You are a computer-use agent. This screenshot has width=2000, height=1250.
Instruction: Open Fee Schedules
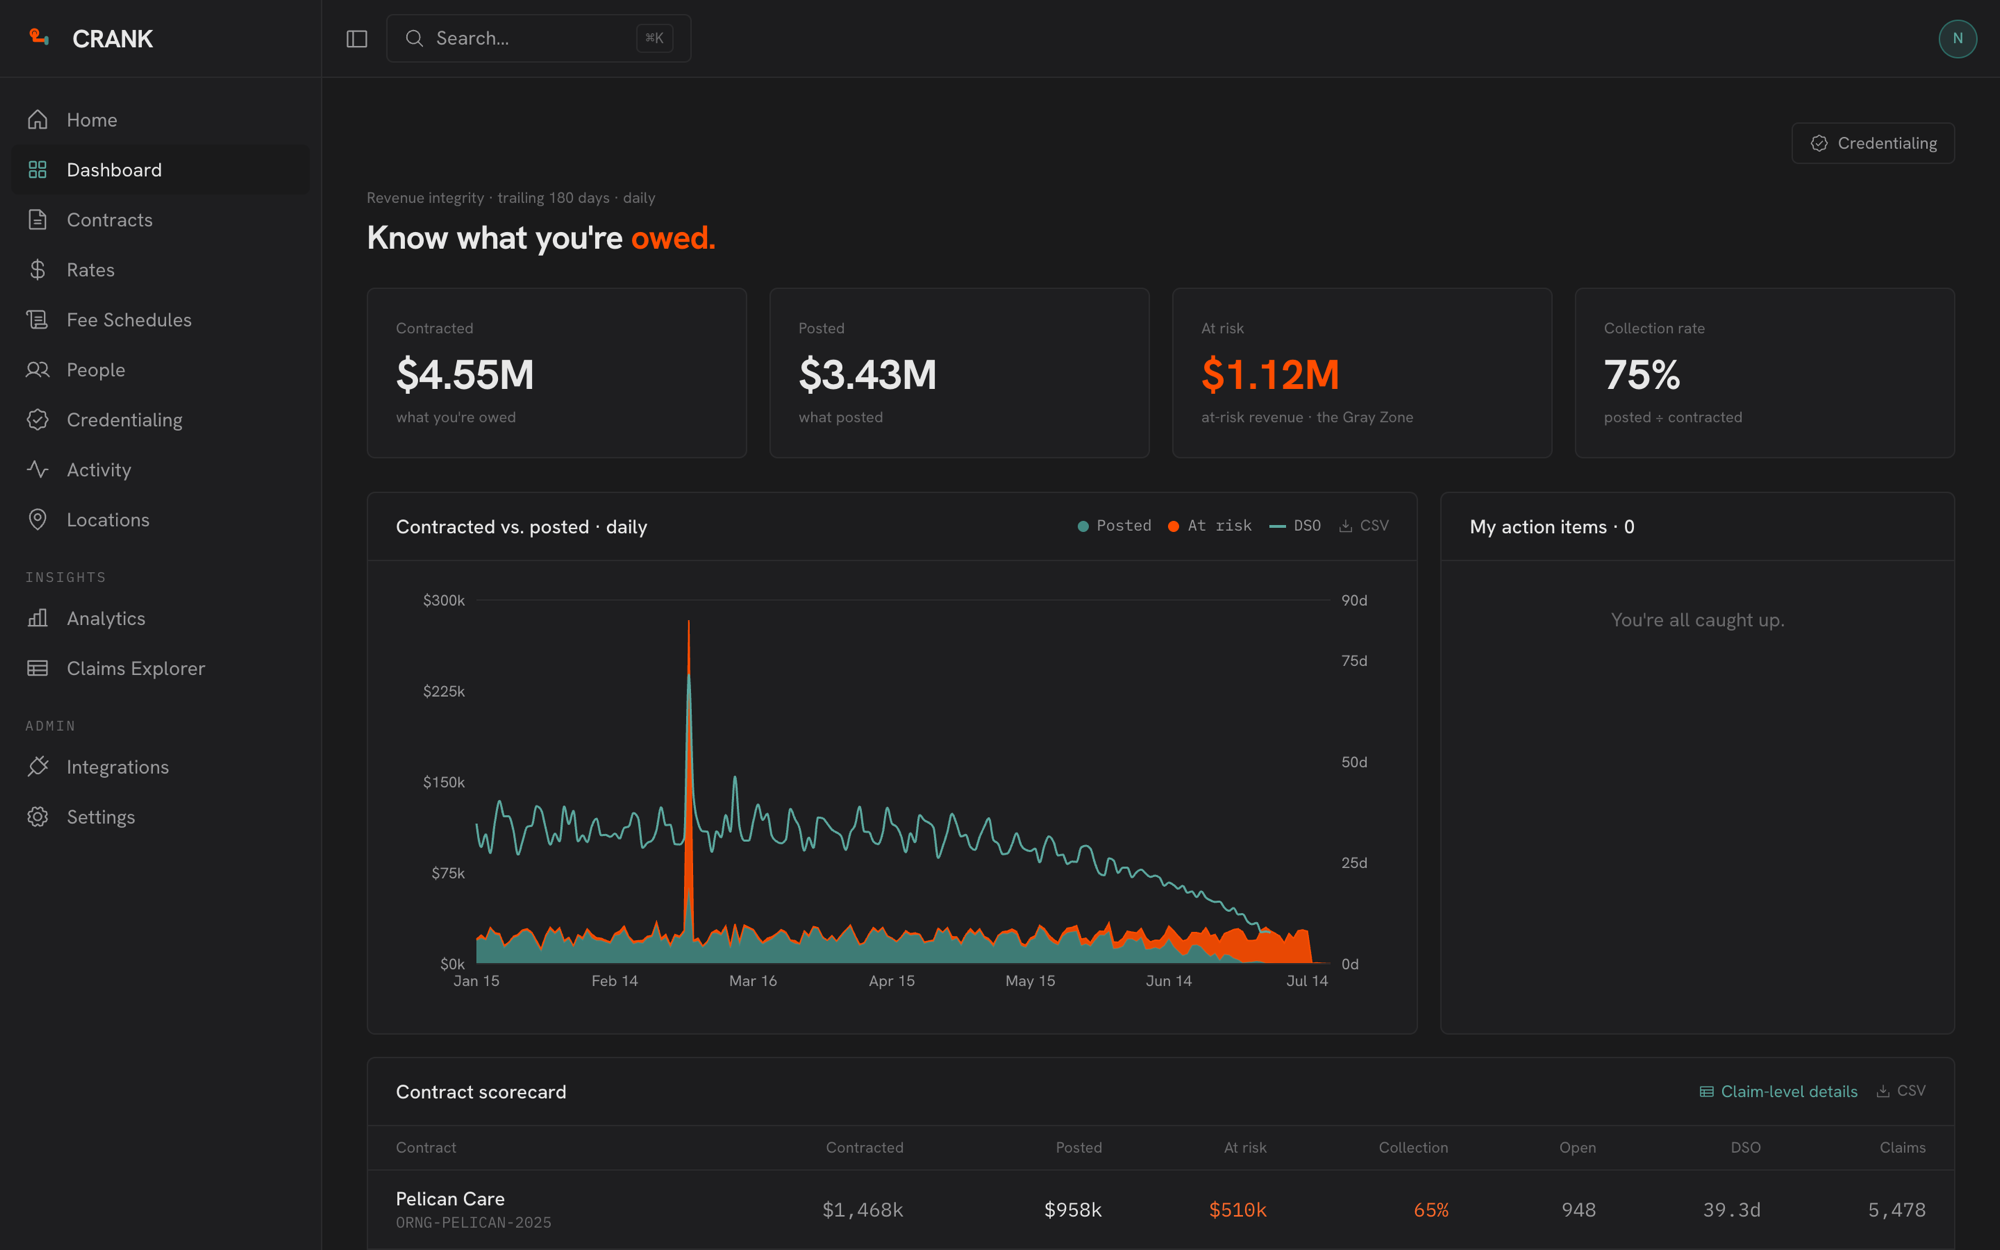coord(160,320)
